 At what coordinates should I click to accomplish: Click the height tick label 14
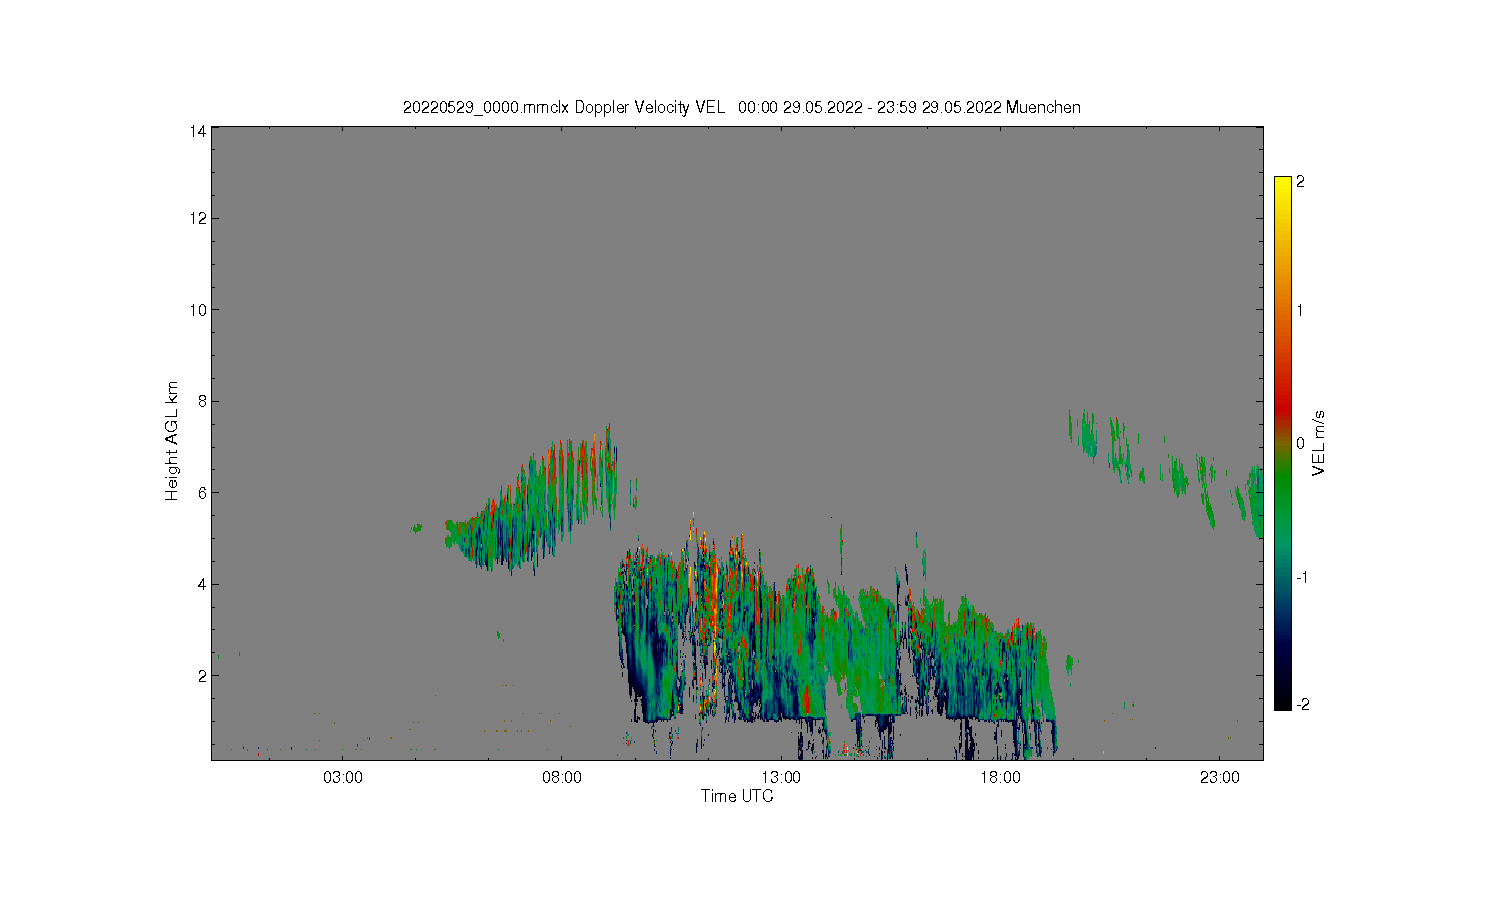point(198,131)
